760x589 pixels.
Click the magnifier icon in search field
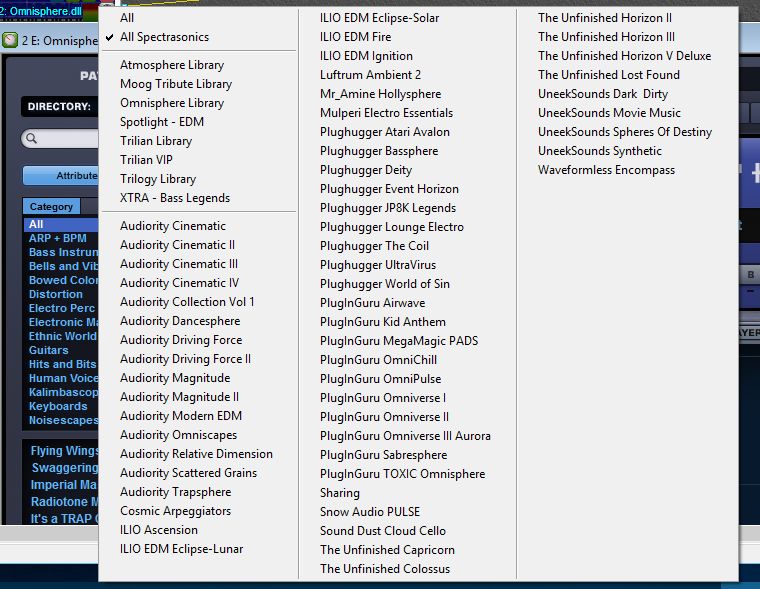tap(32, 139)
